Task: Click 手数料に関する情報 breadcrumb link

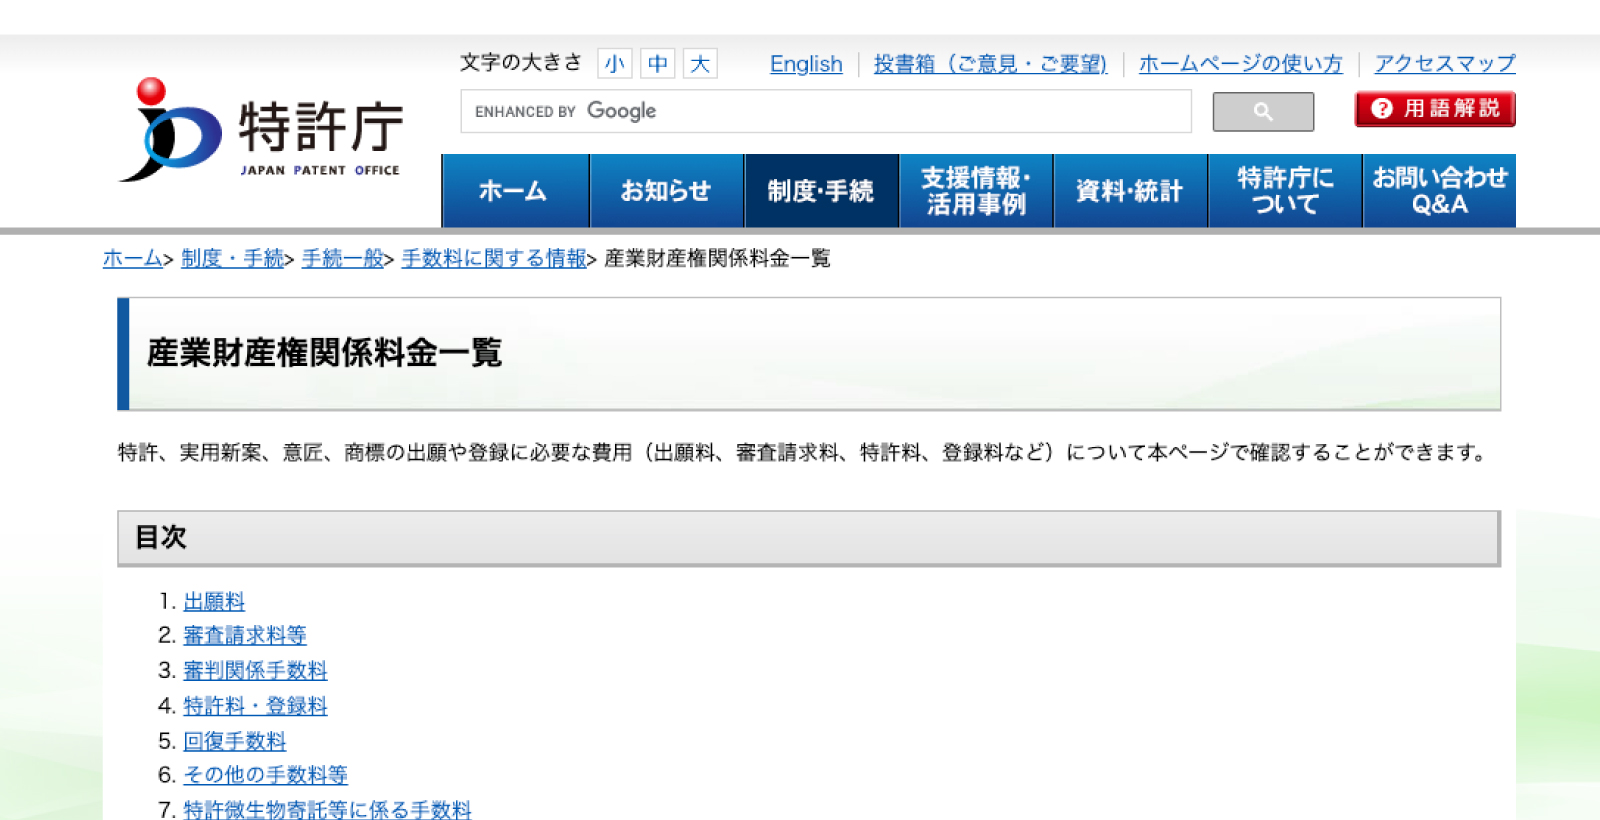Action: click(494, 259)
